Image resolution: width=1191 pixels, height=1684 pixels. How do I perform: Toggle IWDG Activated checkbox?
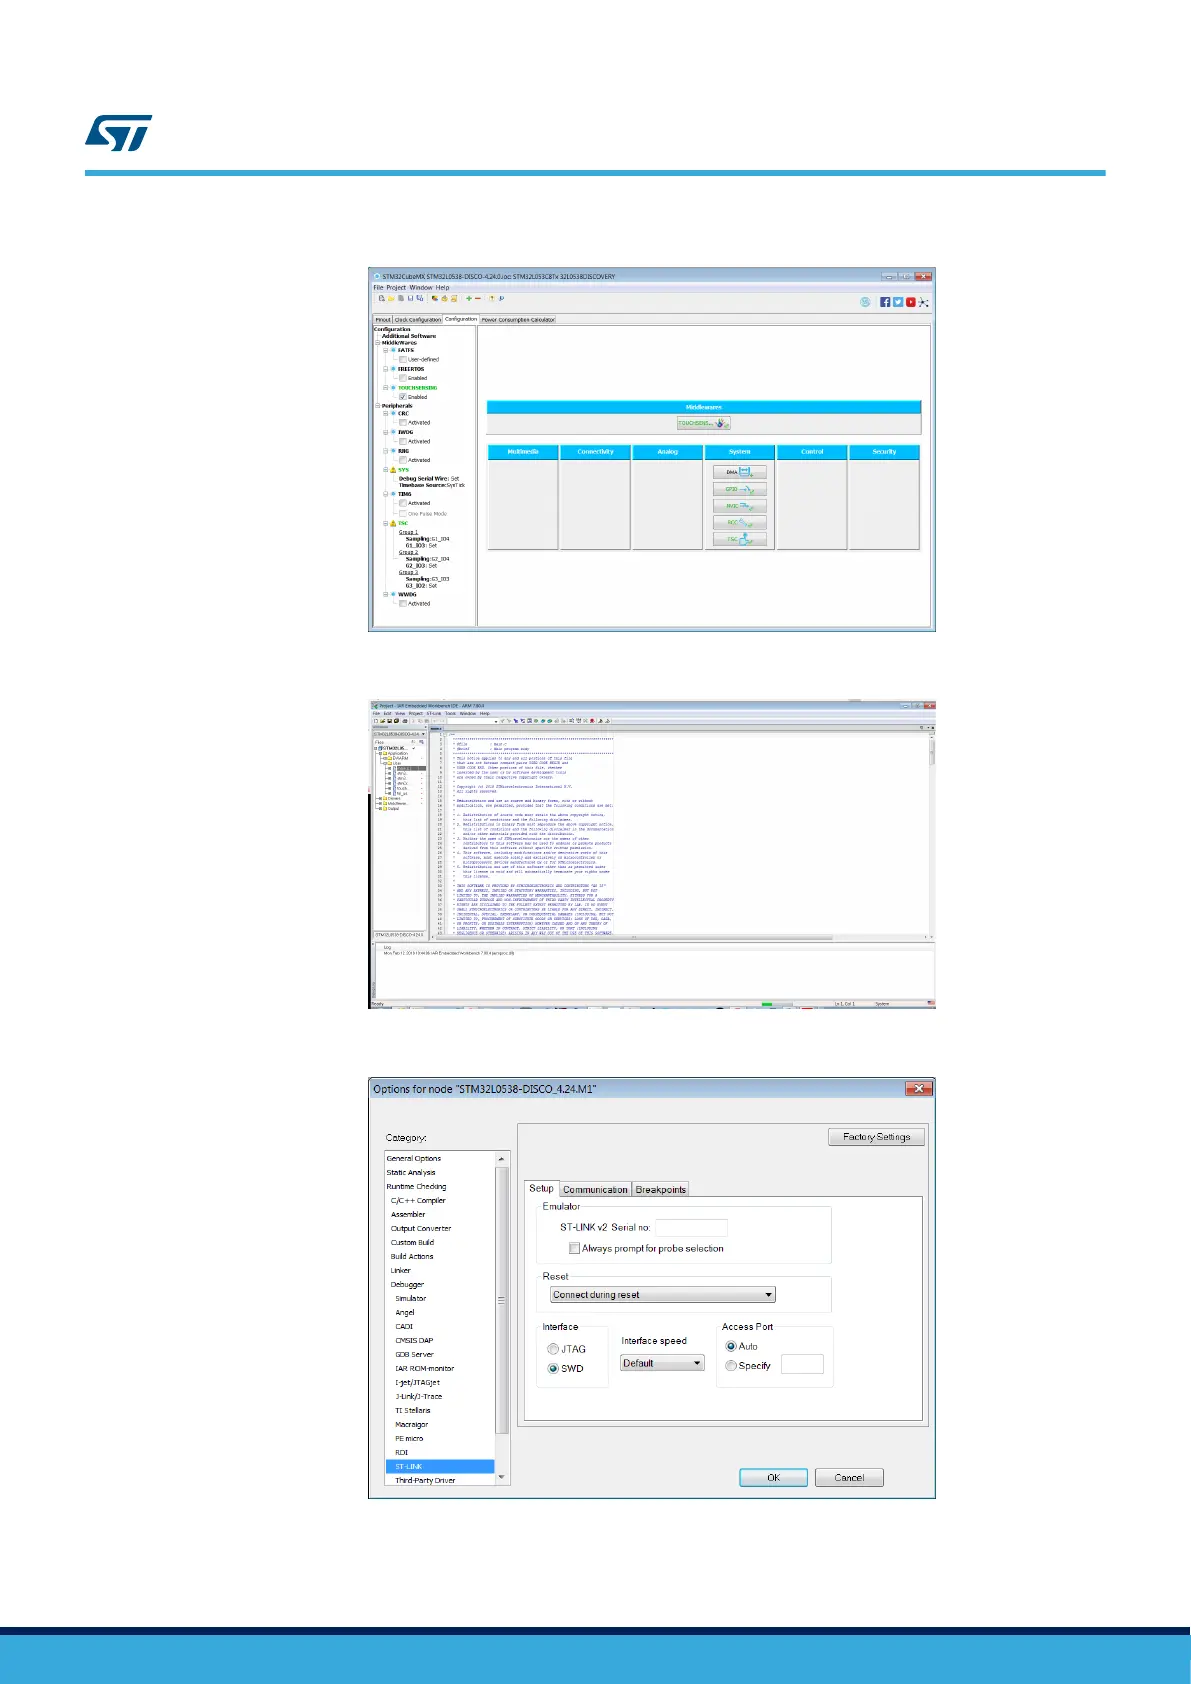[403, 441]
